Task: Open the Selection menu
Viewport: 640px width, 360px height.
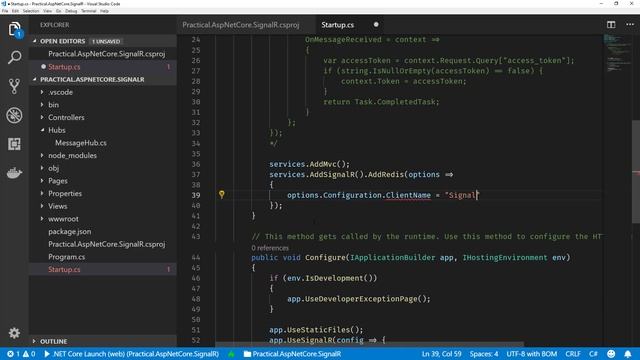Action: (31, 11)
